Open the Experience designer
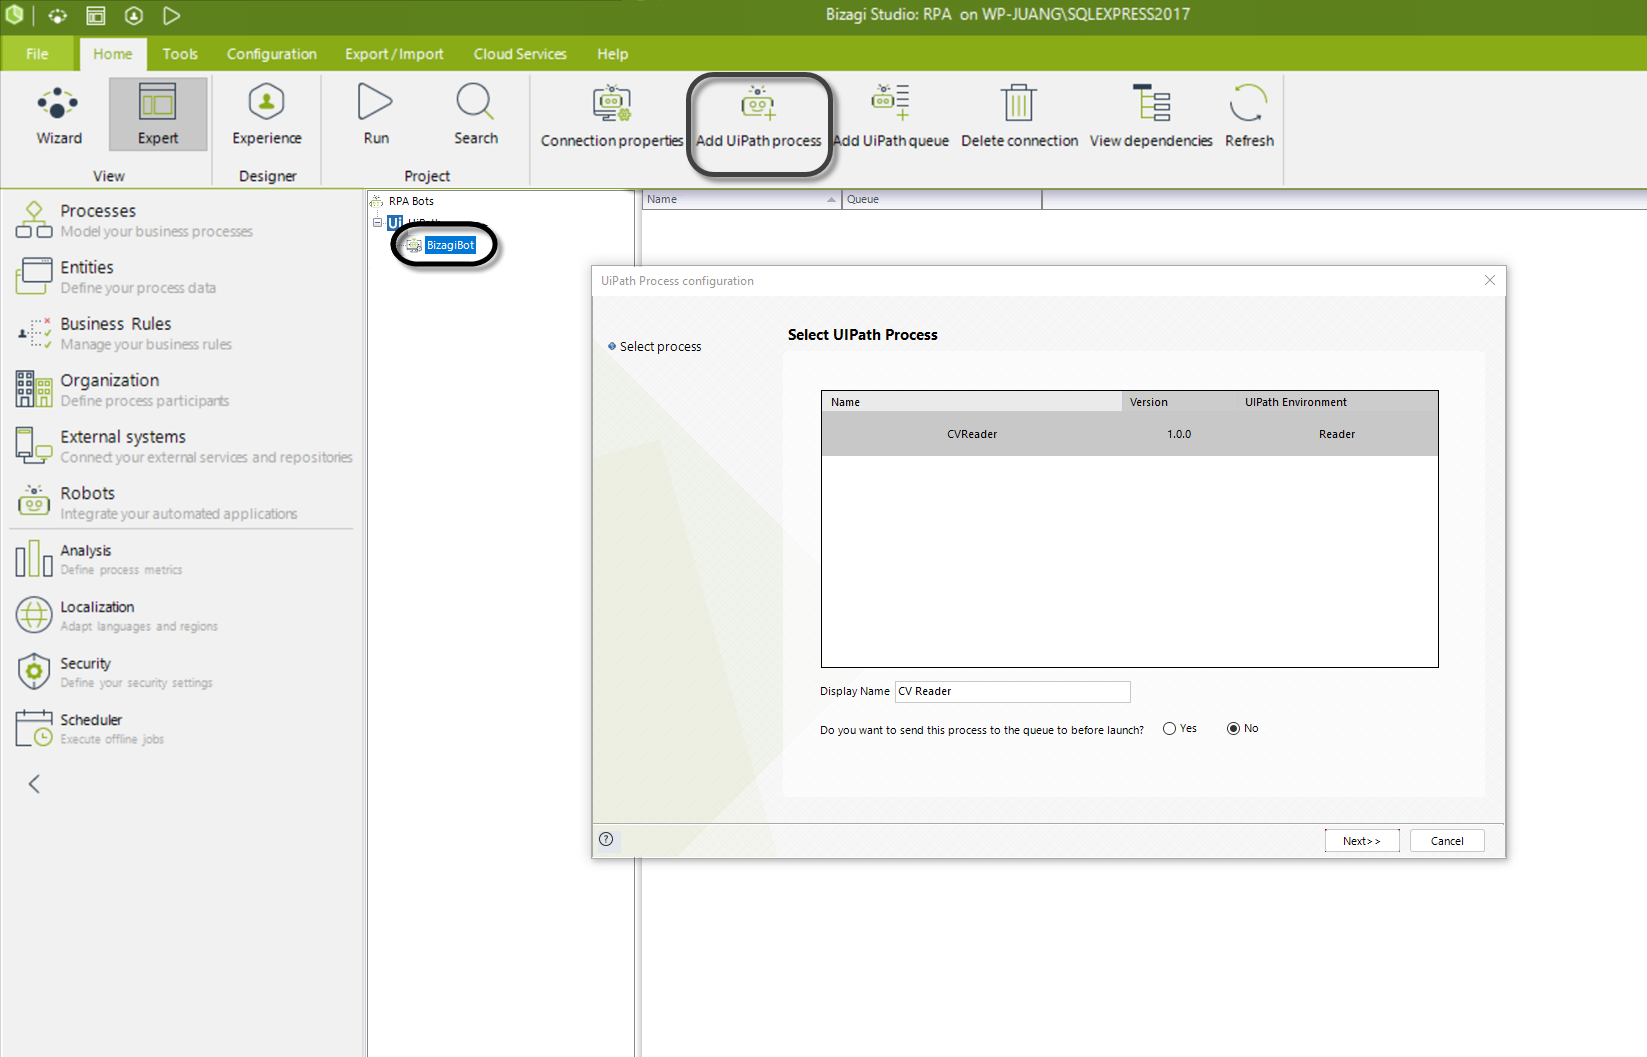Screen dimensions: 1647x1057 click(267, 115)
